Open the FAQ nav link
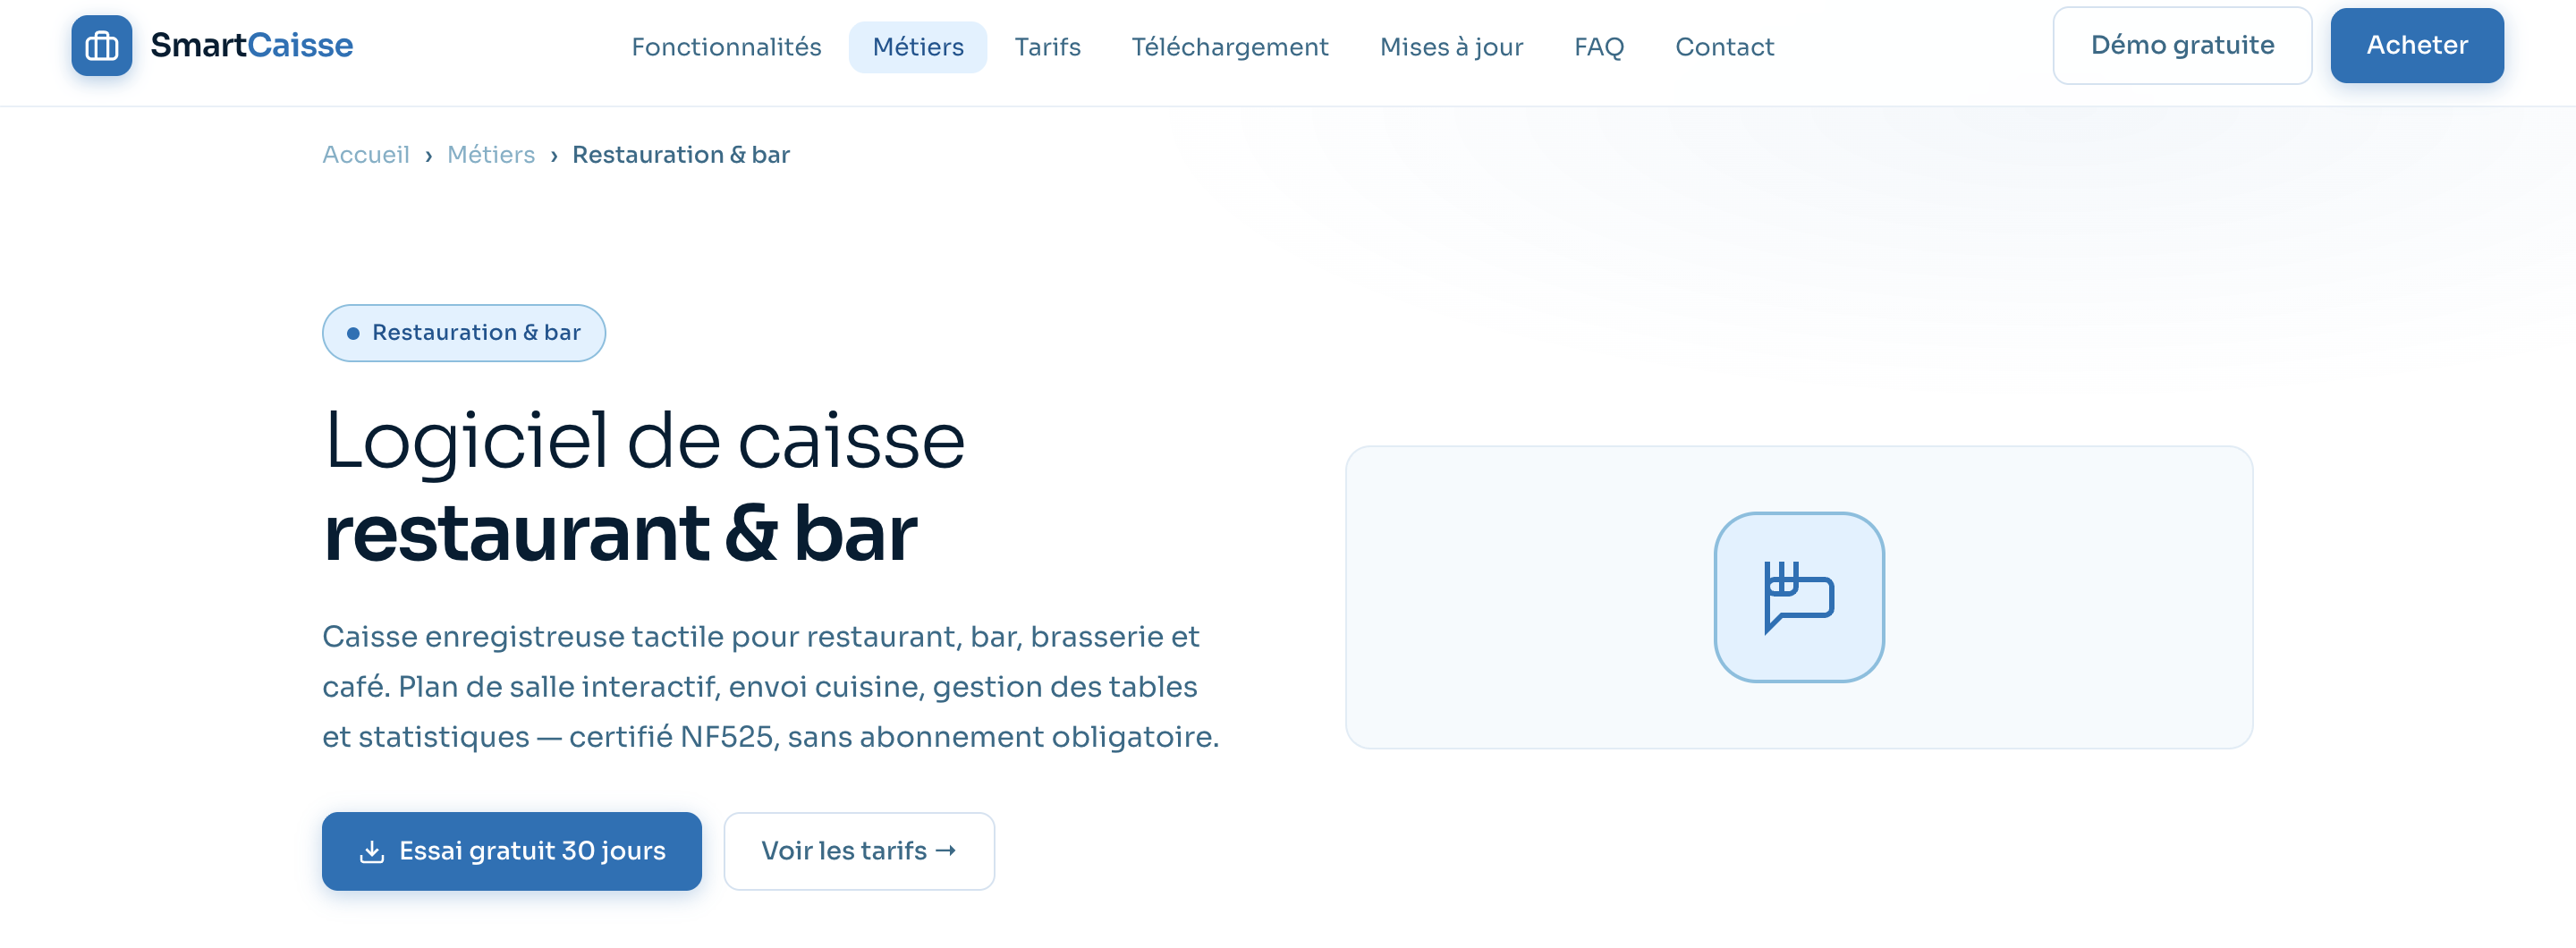This screenshot has height=948, width=2576. click(1598, 47)
